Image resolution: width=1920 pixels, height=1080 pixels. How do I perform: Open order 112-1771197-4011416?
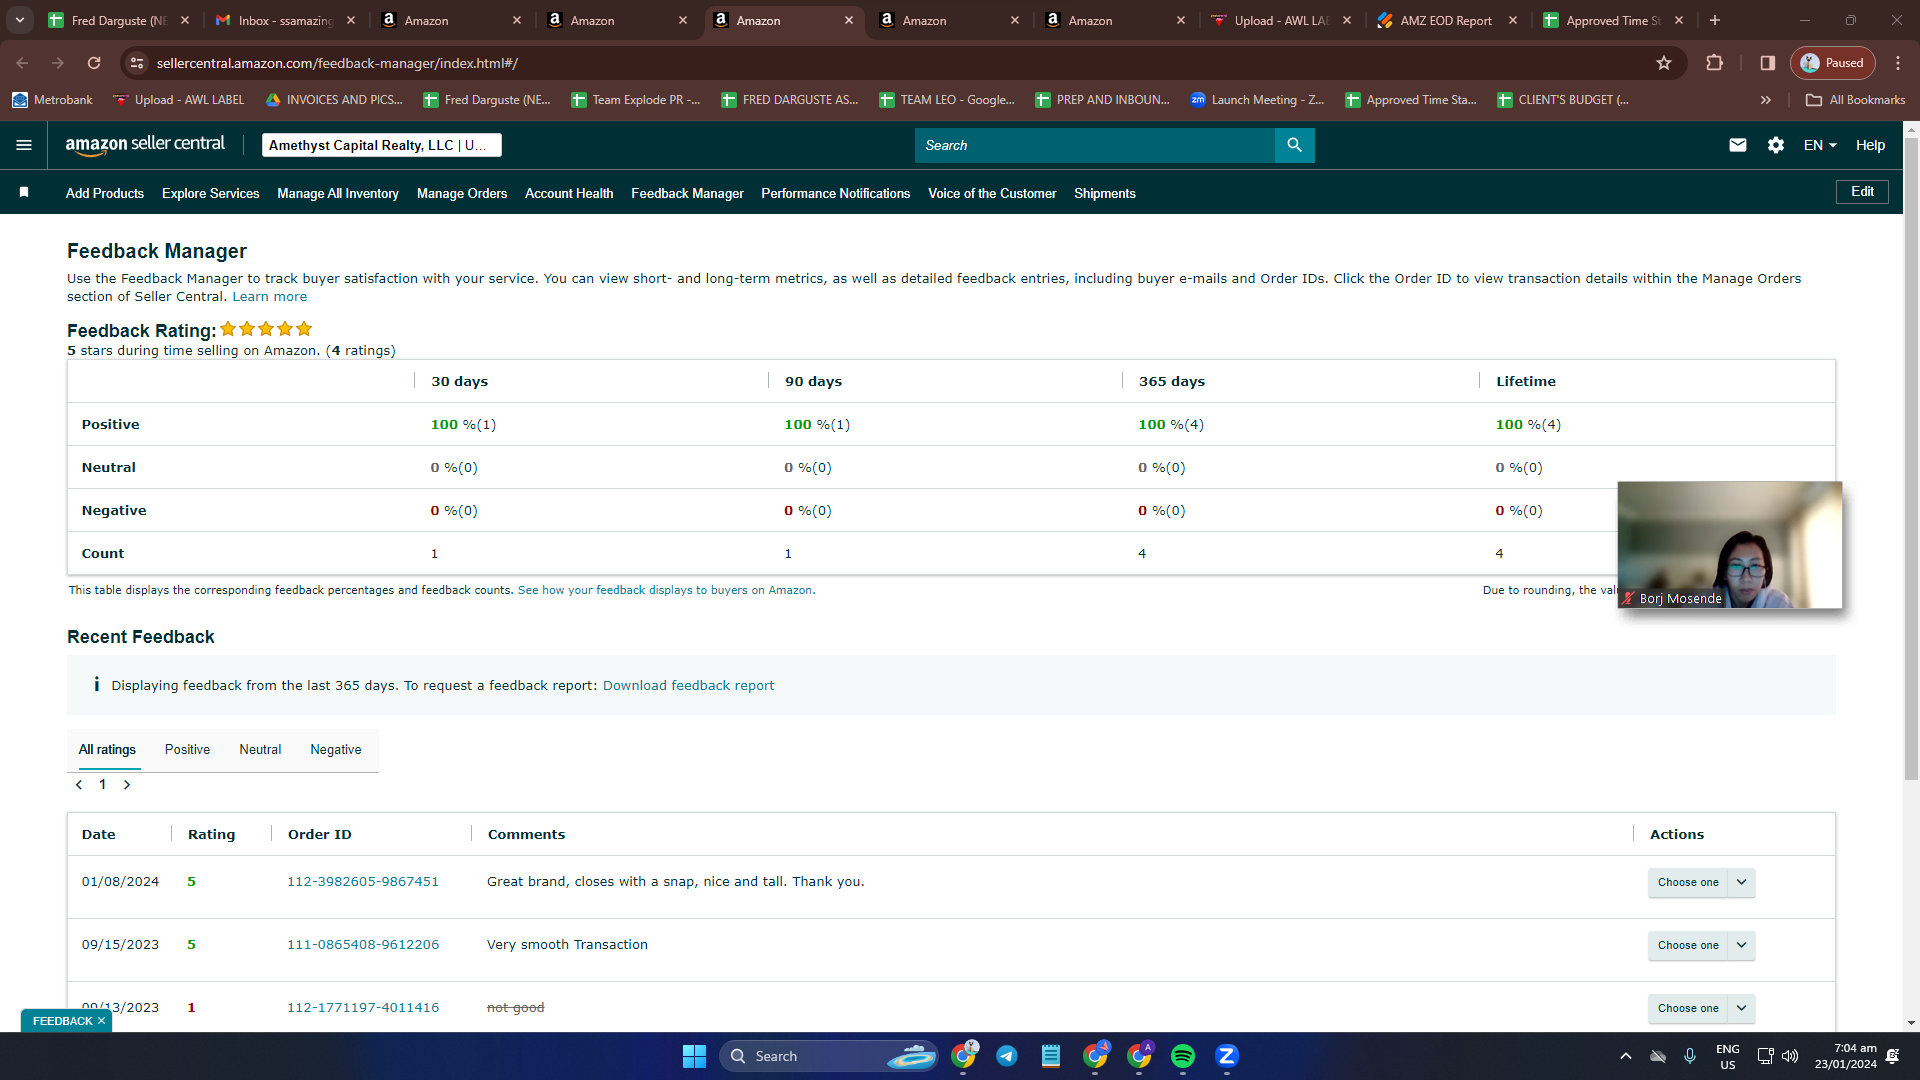point(363,1008)
